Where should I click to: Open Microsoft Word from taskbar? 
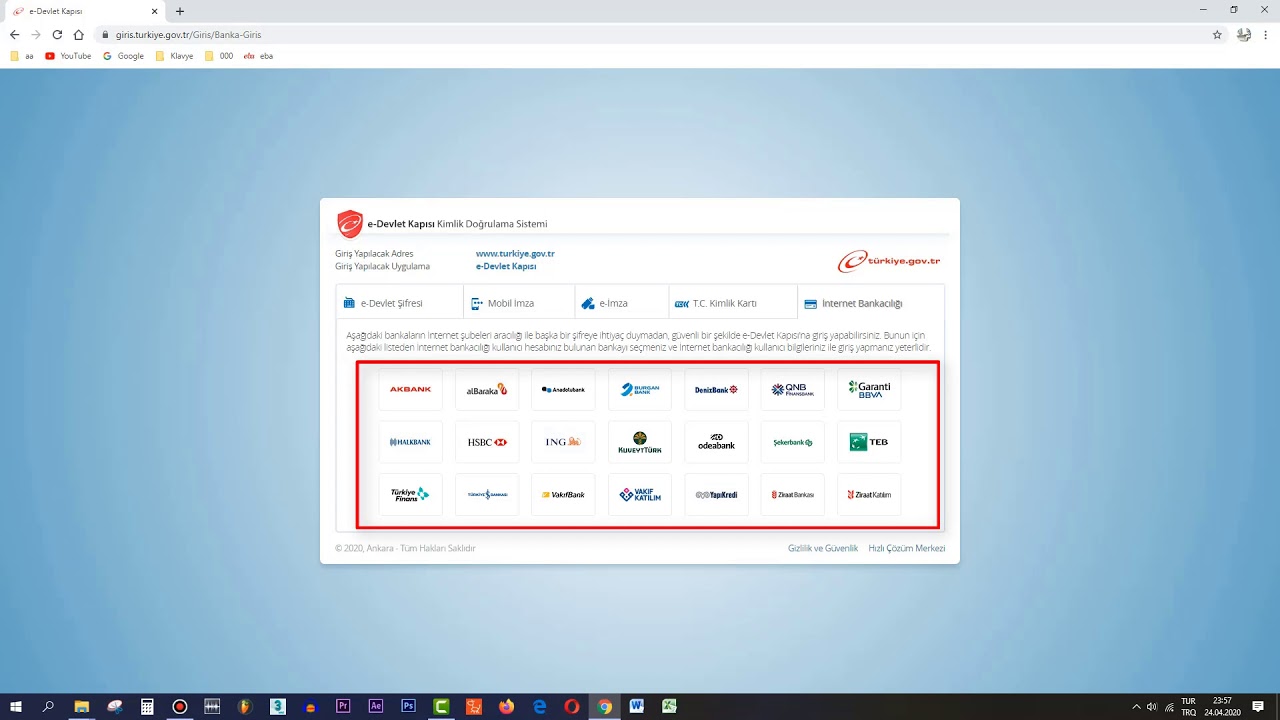637,706
